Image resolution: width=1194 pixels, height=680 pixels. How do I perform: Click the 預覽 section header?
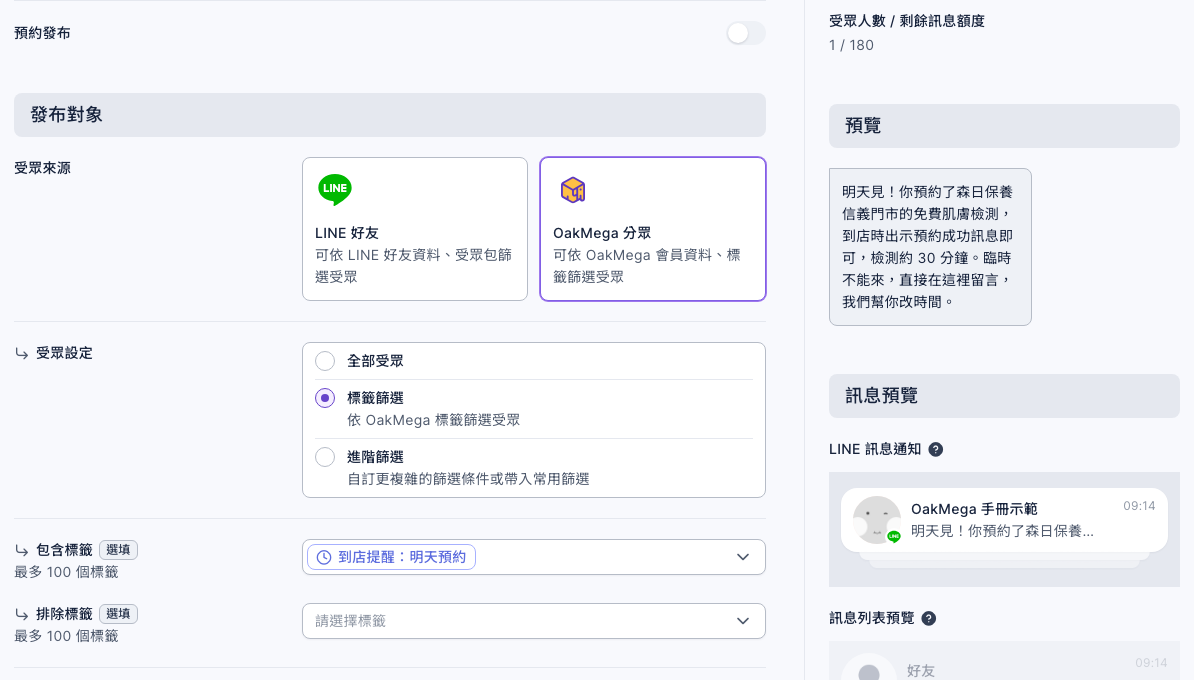click(x=1004, y=126)
